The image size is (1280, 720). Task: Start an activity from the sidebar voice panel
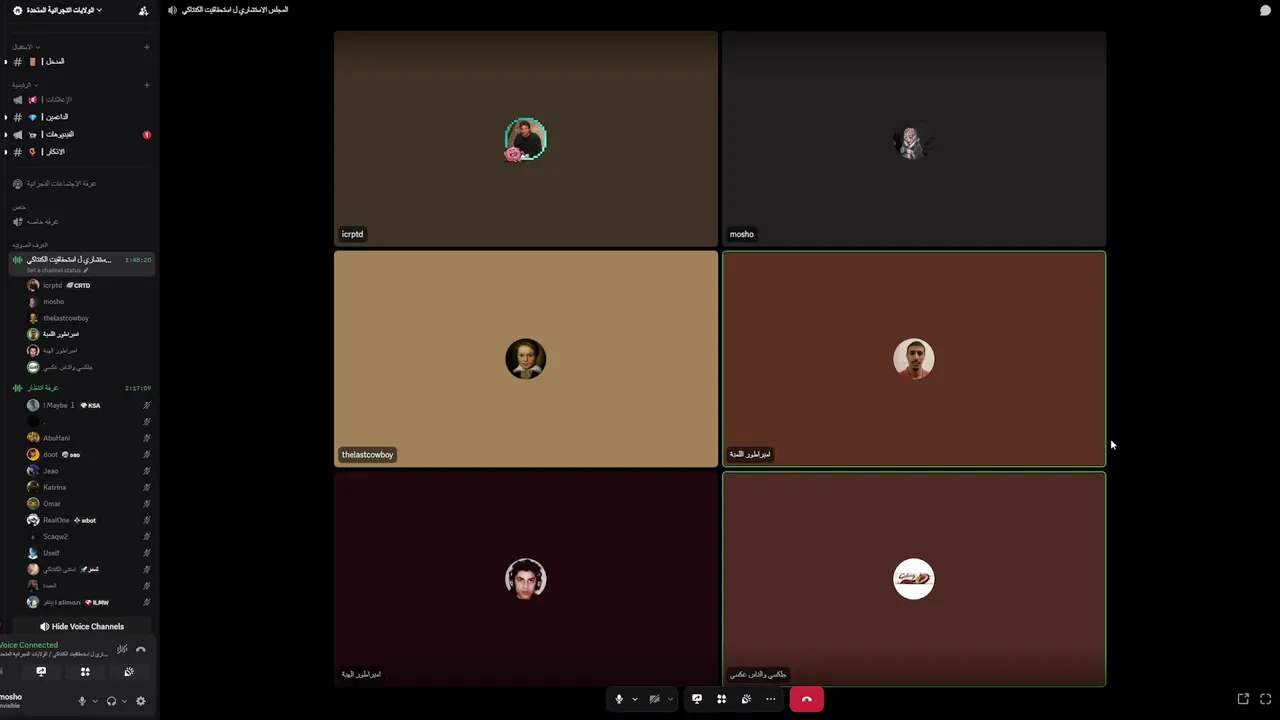pos(85,672)
